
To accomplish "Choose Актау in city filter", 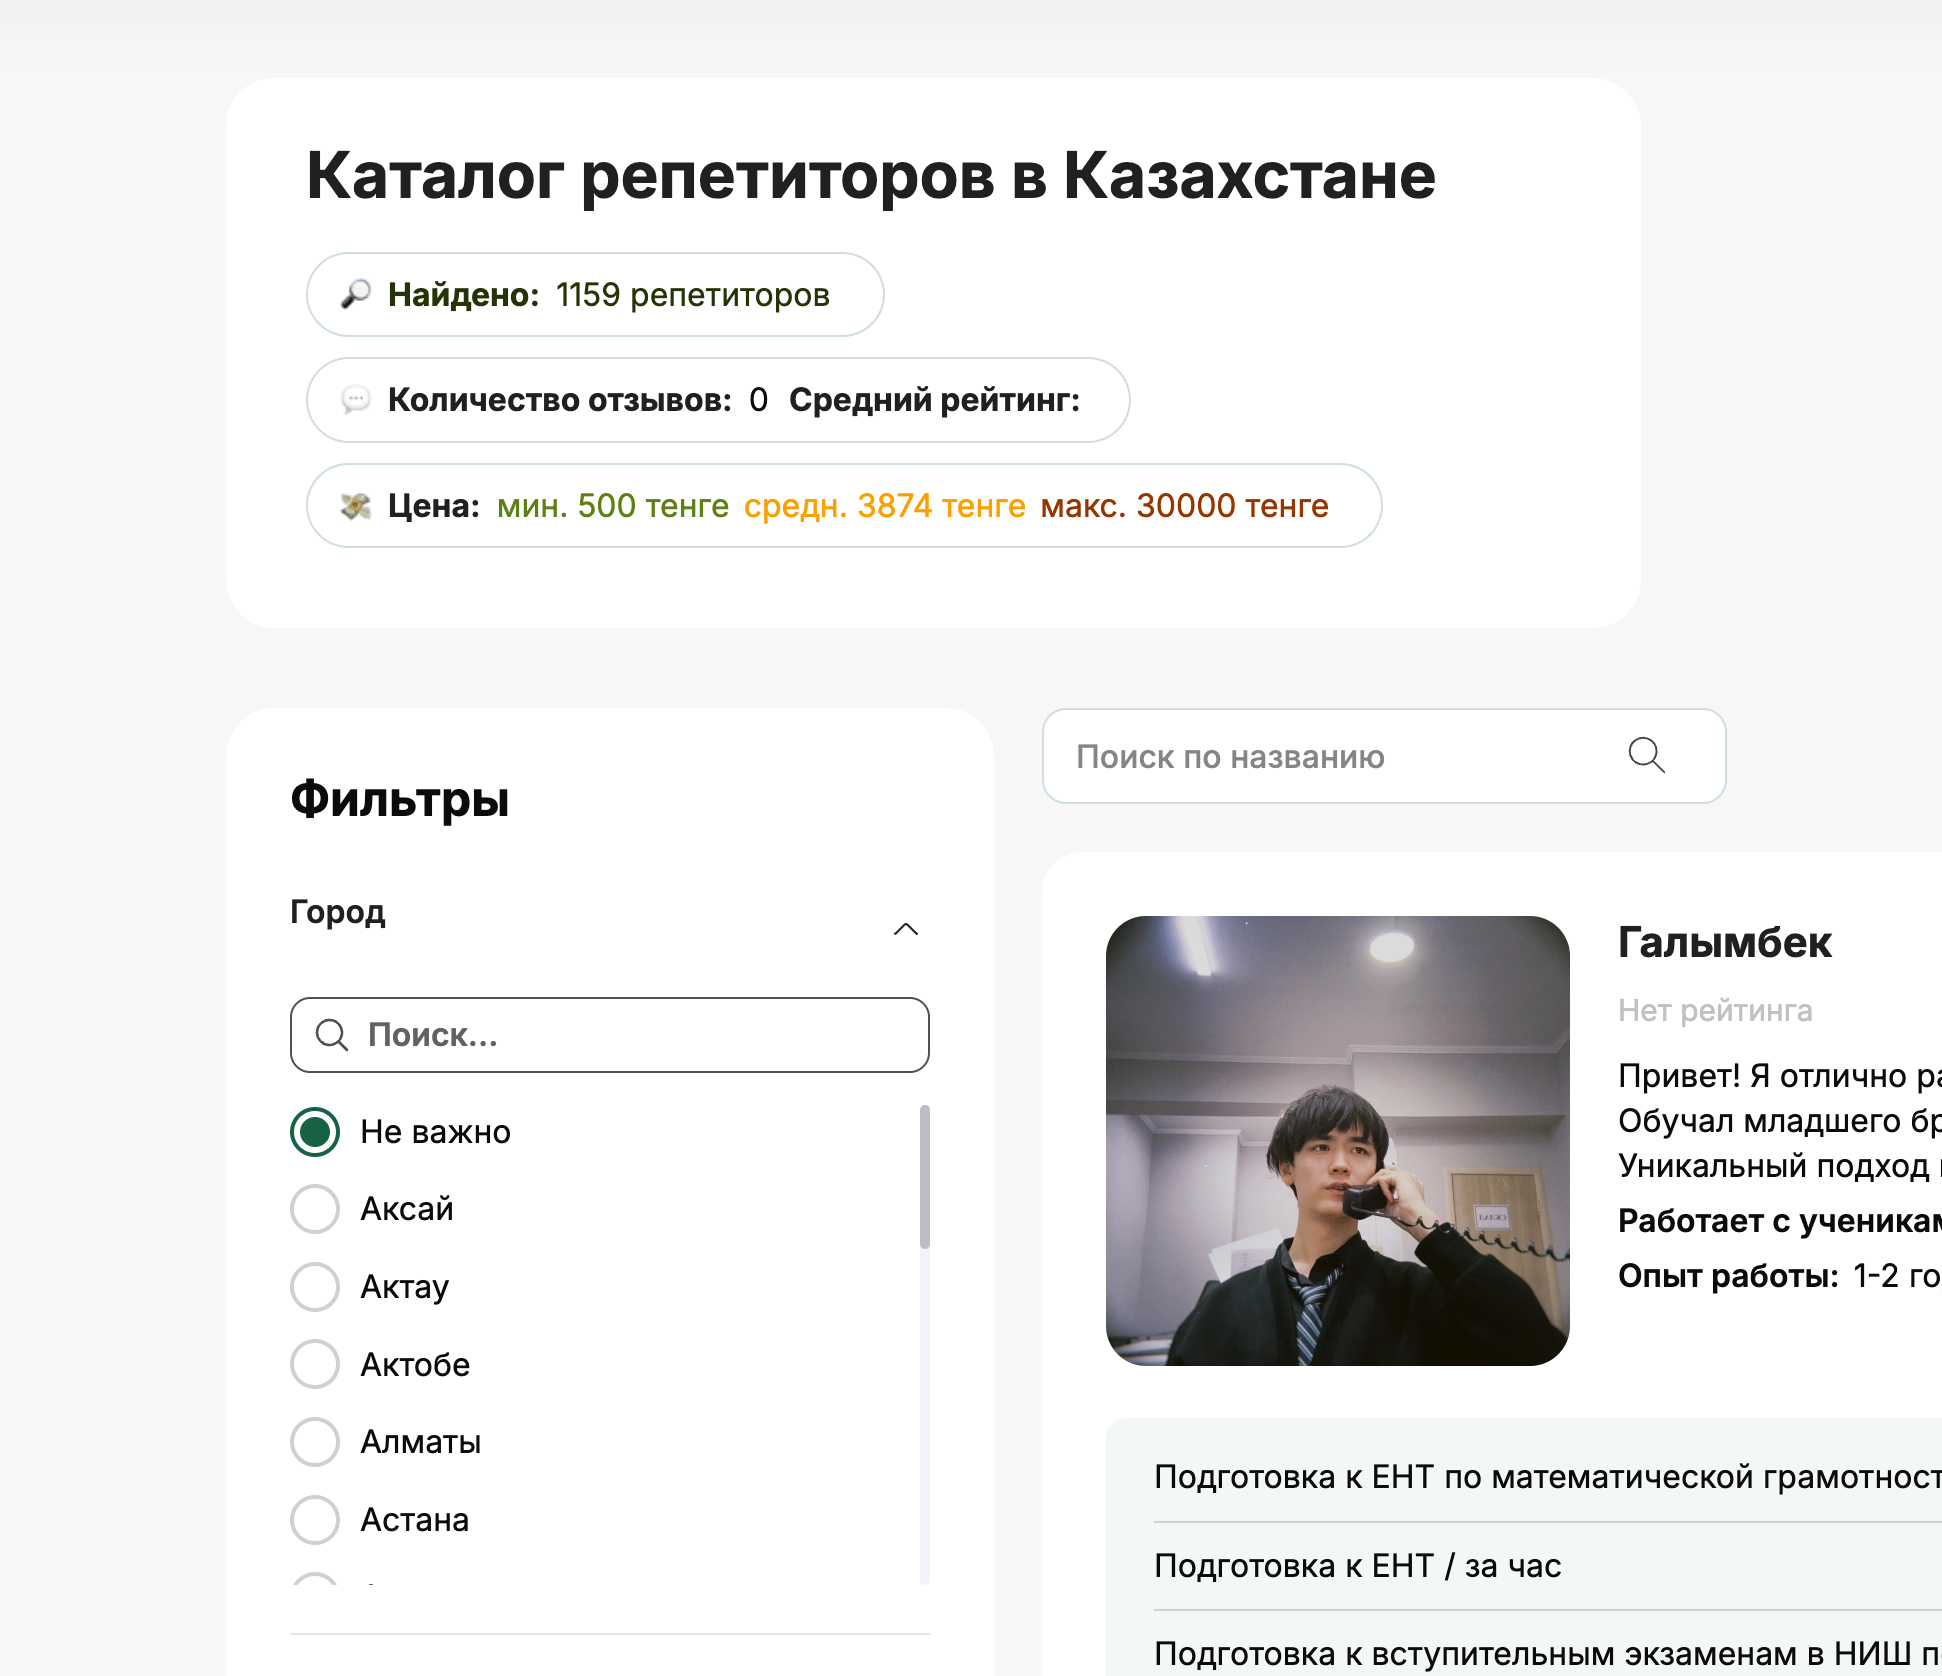I will click(315, 1287).
